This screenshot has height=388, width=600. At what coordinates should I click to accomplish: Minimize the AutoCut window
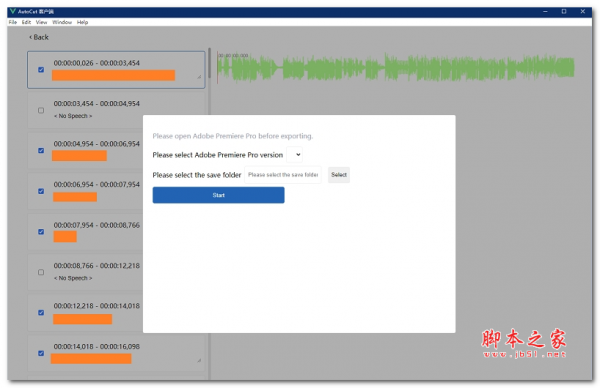545,11
